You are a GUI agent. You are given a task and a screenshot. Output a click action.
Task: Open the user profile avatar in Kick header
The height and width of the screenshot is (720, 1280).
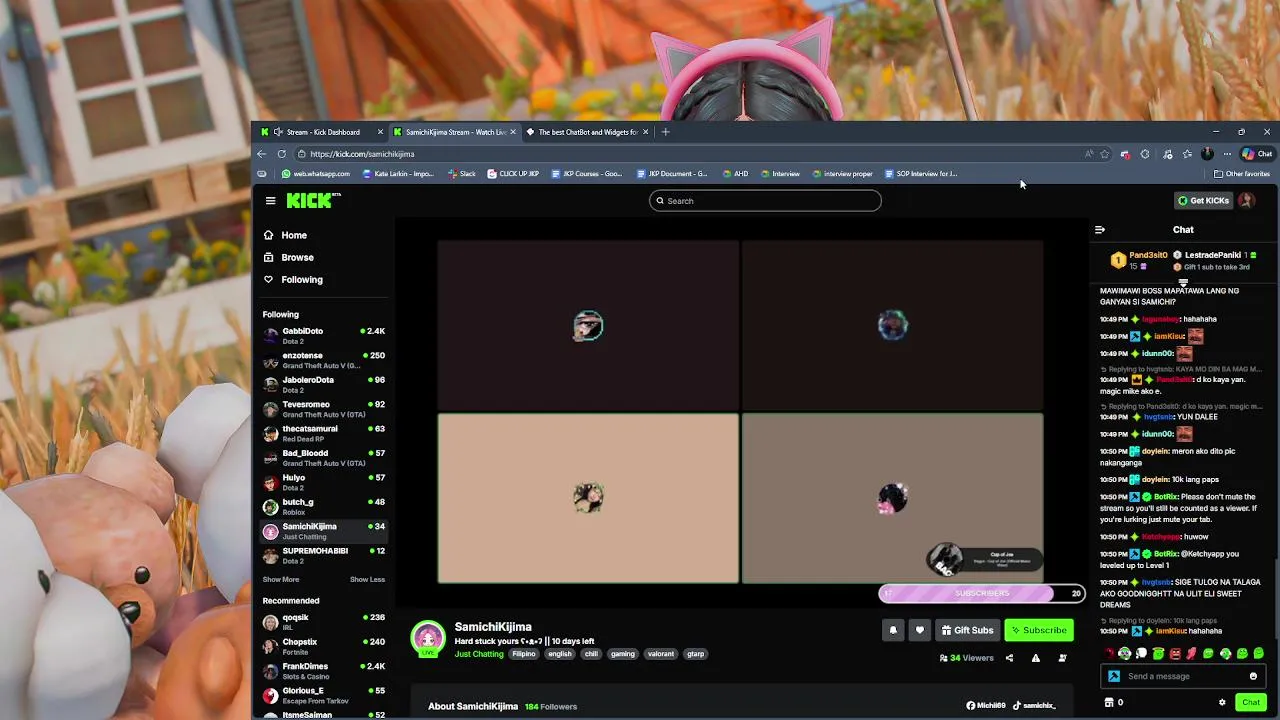click(1246, 200)
